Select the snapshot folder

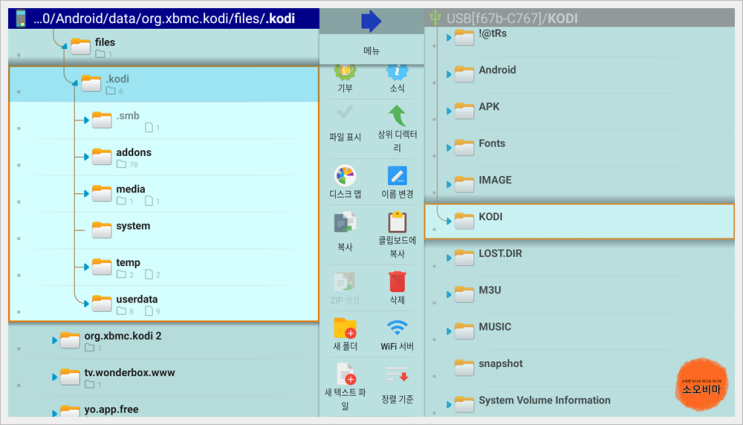tap(579, 368)
